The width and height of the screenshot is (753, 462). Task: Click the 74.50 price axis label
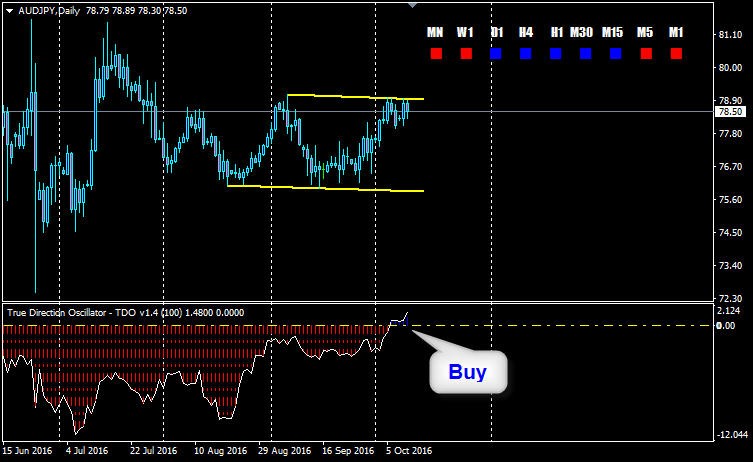(x=730, y=232)
